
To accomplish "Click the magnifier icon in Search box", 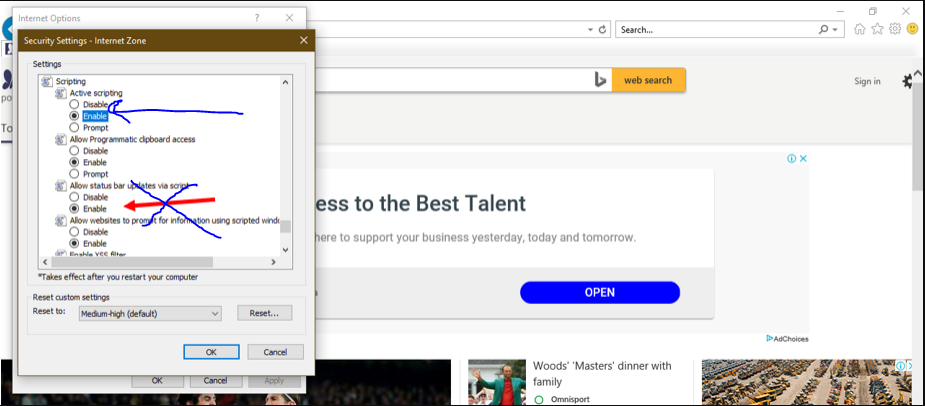I will tap(823, 30).
